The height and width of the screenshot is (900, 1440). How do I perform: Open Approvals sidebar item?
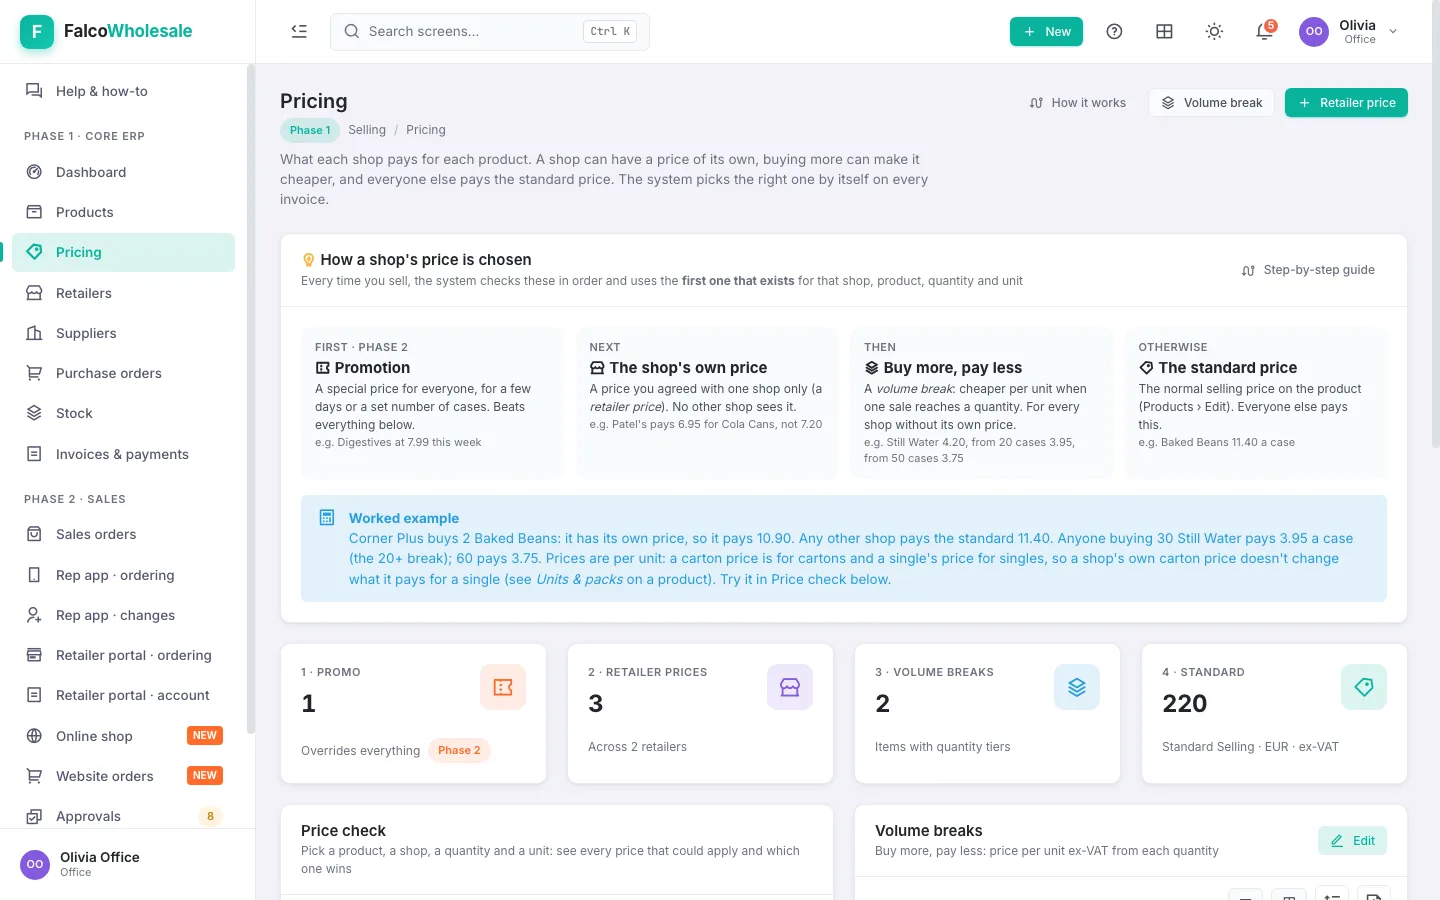[124, 816]
